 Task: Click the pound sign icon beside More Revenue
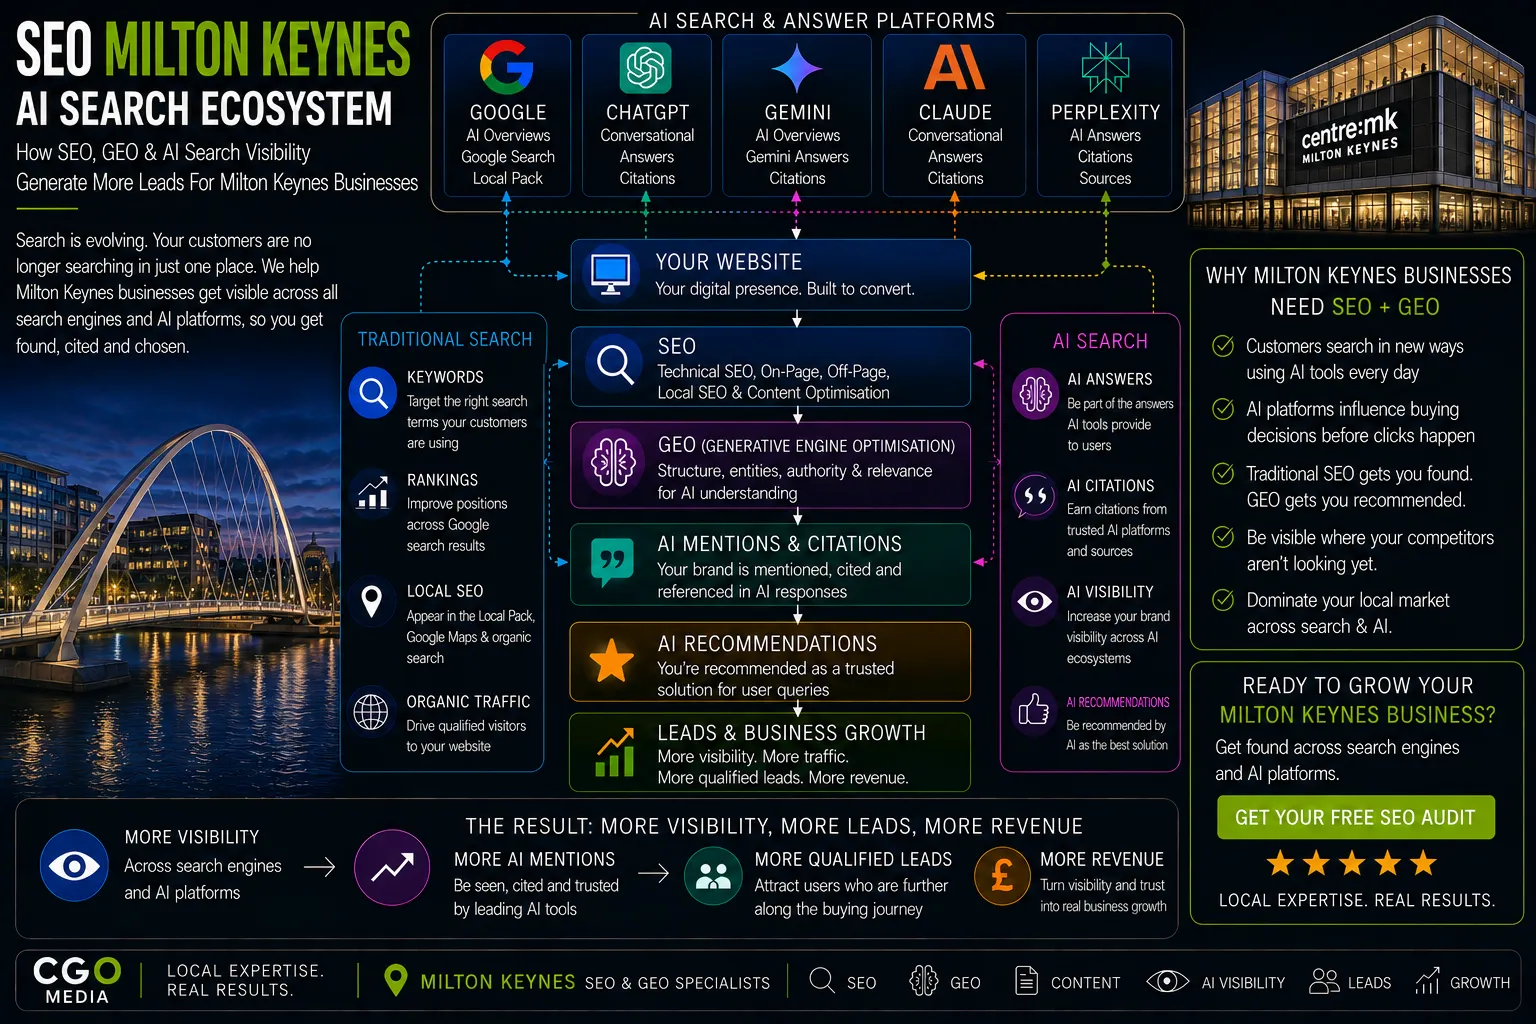tap(1002, 875)
